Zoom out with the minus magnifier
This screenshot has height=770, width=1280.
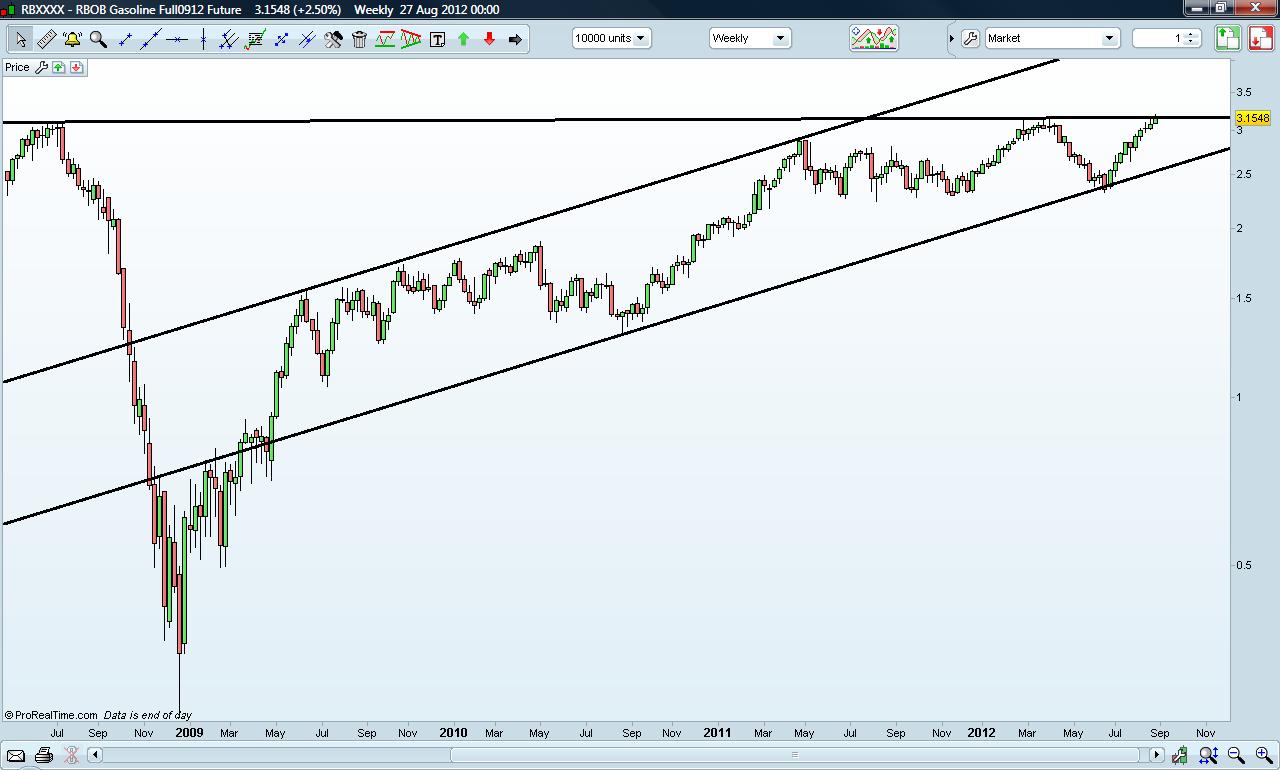[1236, 755]
